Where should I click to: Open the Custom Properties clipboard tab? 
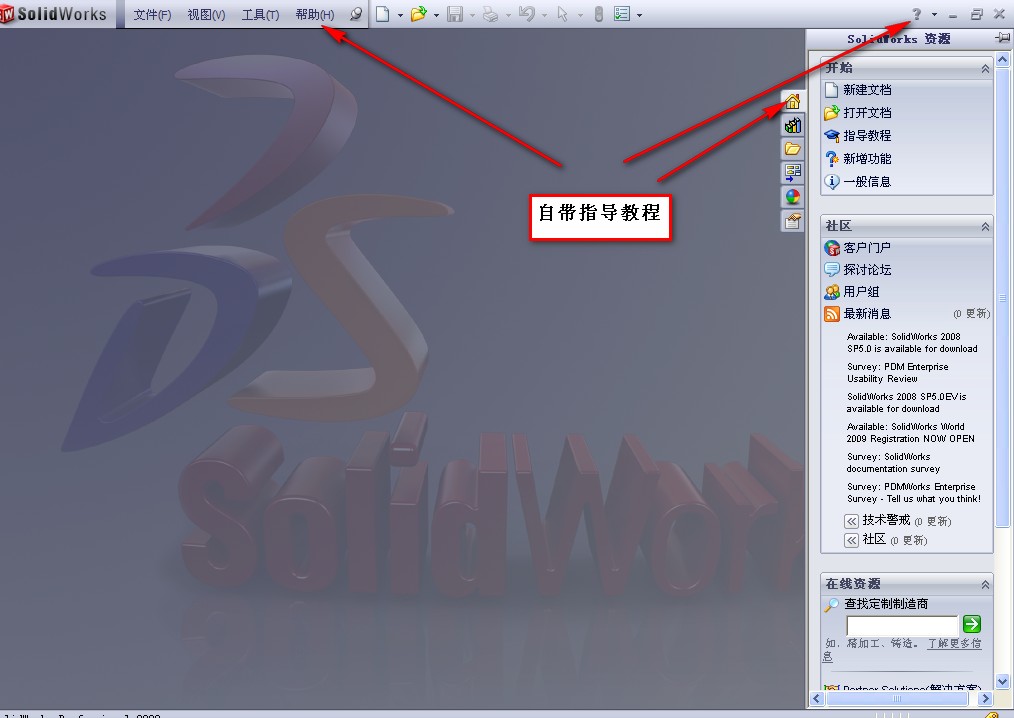point(793,221)
